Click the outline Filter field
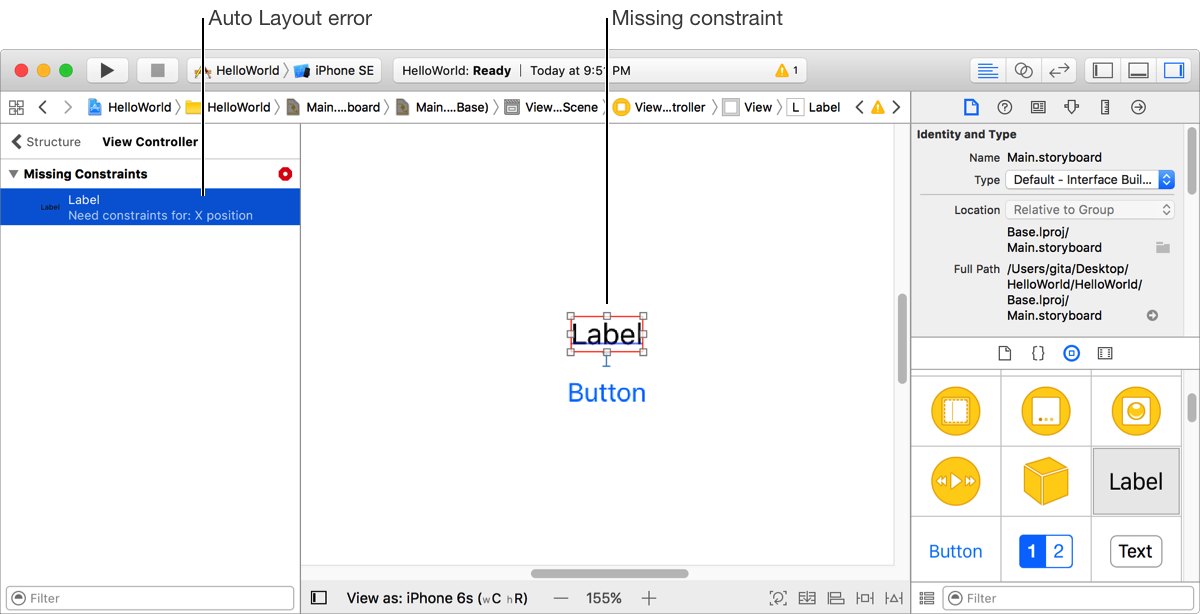The width and height of the screenshot is (1200, 614). pyautogui.click(x=150, y=598)
